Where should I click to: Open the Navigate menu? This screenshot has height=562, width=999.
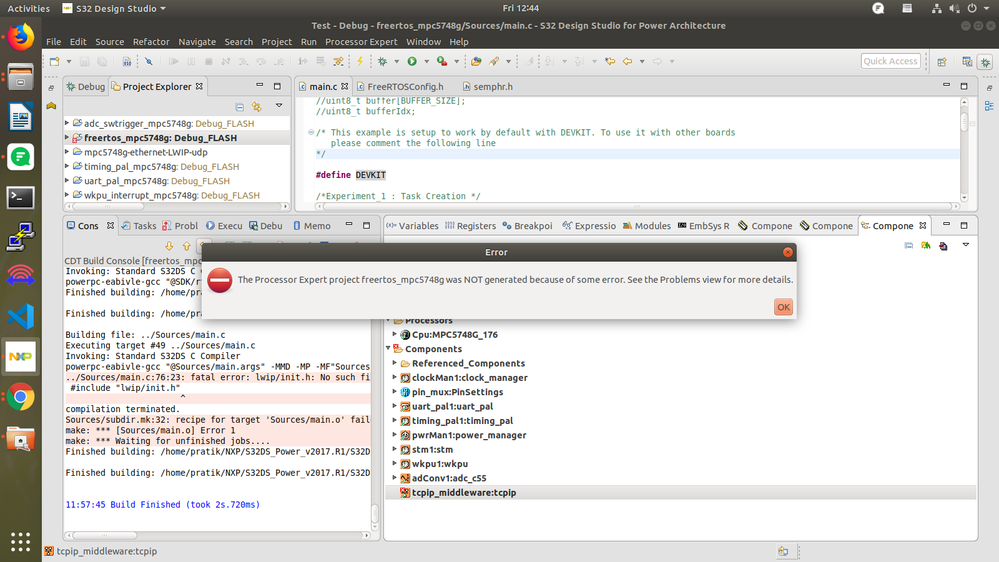197,41
